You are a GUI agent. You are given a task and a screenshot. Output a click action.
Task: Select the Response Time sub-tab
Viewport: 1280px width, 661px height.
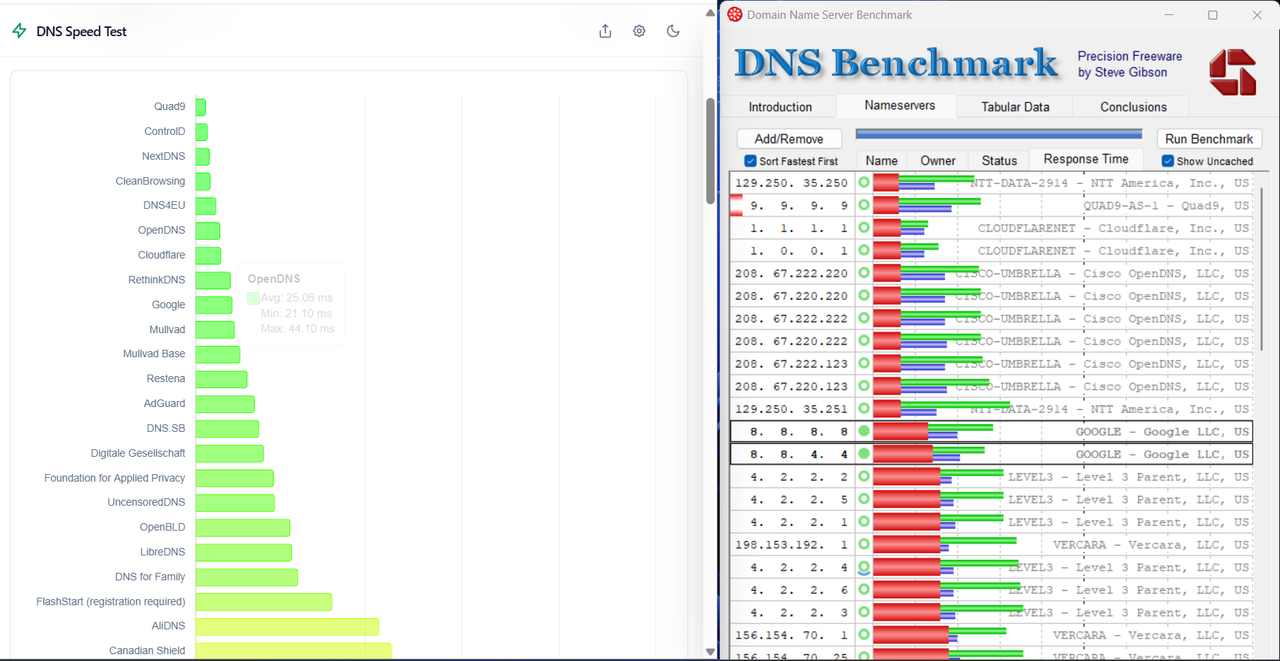point(1086,159)
